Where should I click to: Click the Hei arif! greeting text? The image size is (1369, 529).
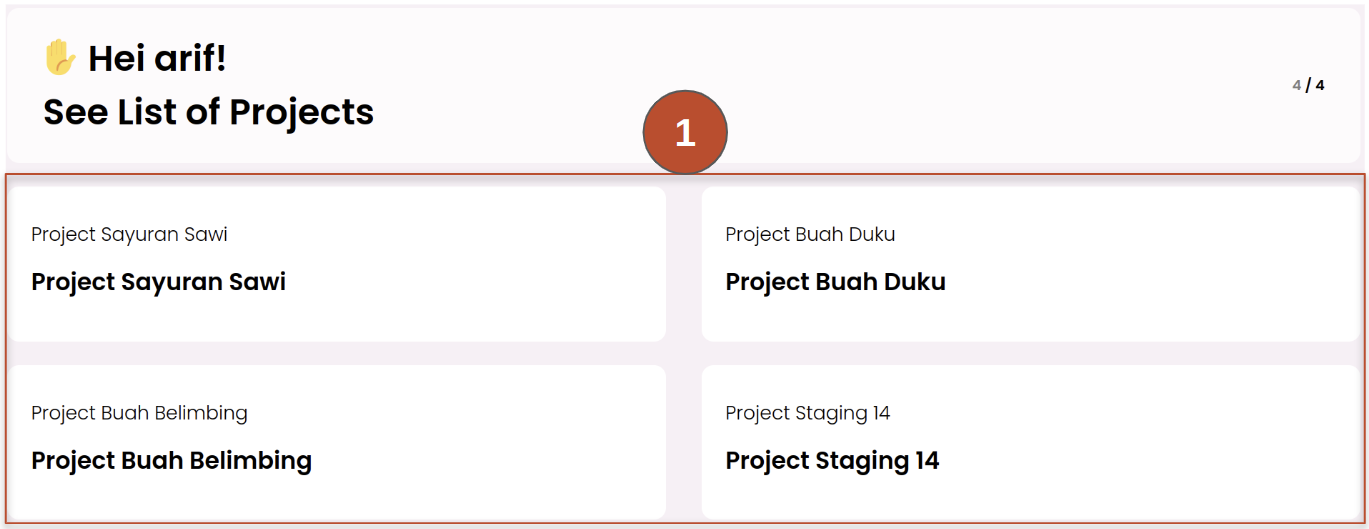tap(157, 59)
